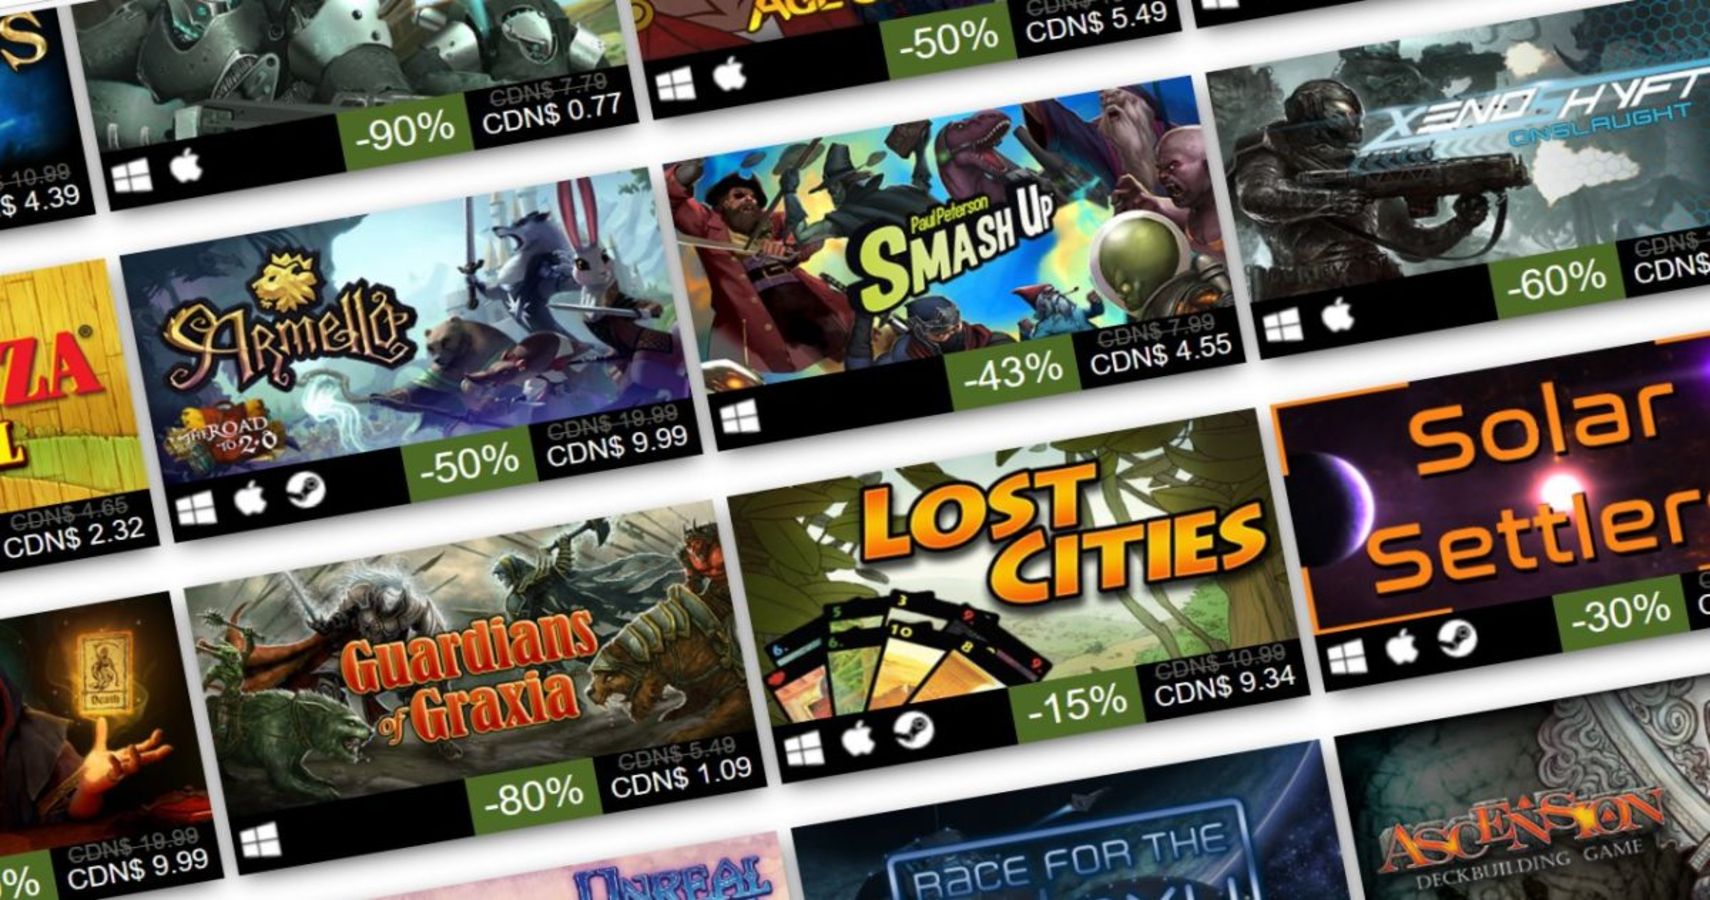
Task: Click the Windows icon under Smash Up
Action: pos(740,418)
